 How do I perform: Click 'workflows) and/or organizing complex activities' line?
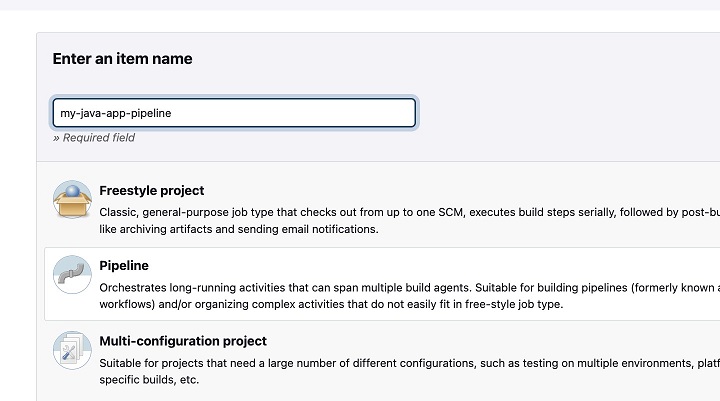click(x=331, y=304)
